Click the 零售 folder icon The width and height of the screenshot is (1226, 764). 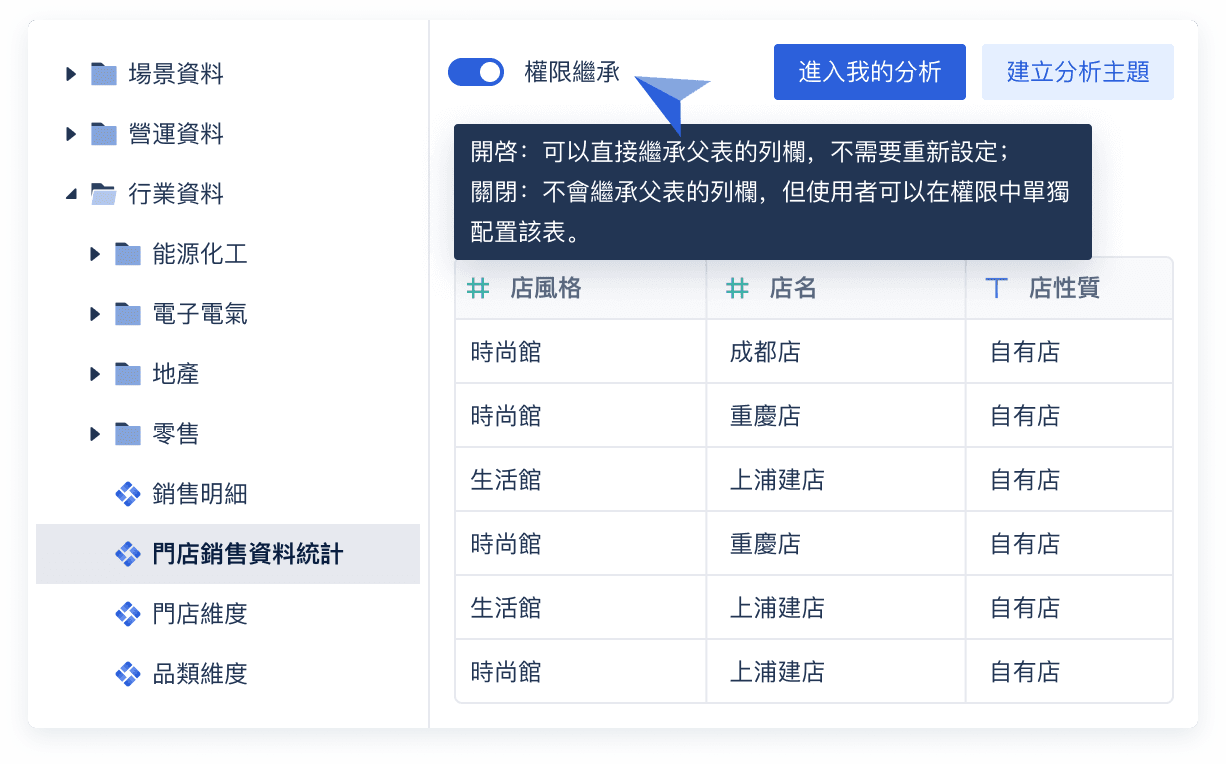128,434
